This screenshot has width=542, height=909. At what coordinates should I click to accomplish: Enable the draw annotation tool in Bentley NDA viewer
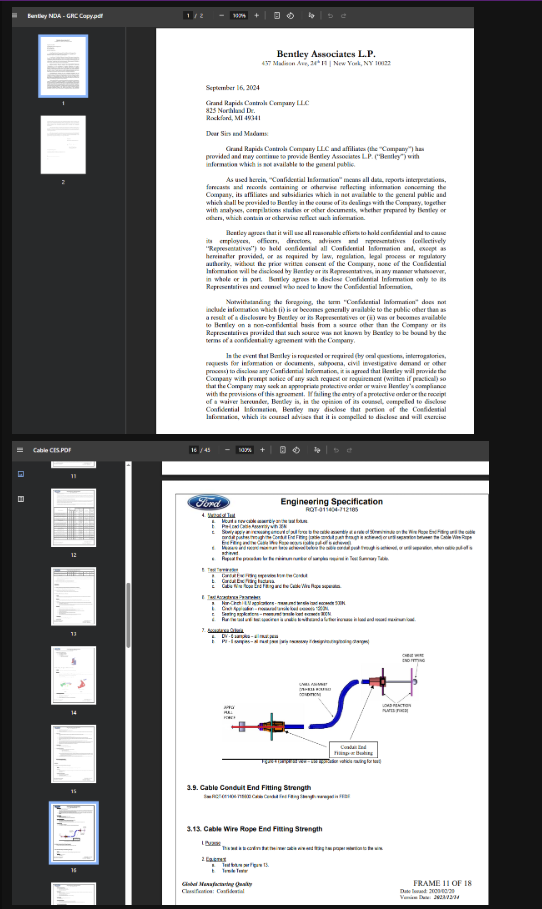pos(311,16)
